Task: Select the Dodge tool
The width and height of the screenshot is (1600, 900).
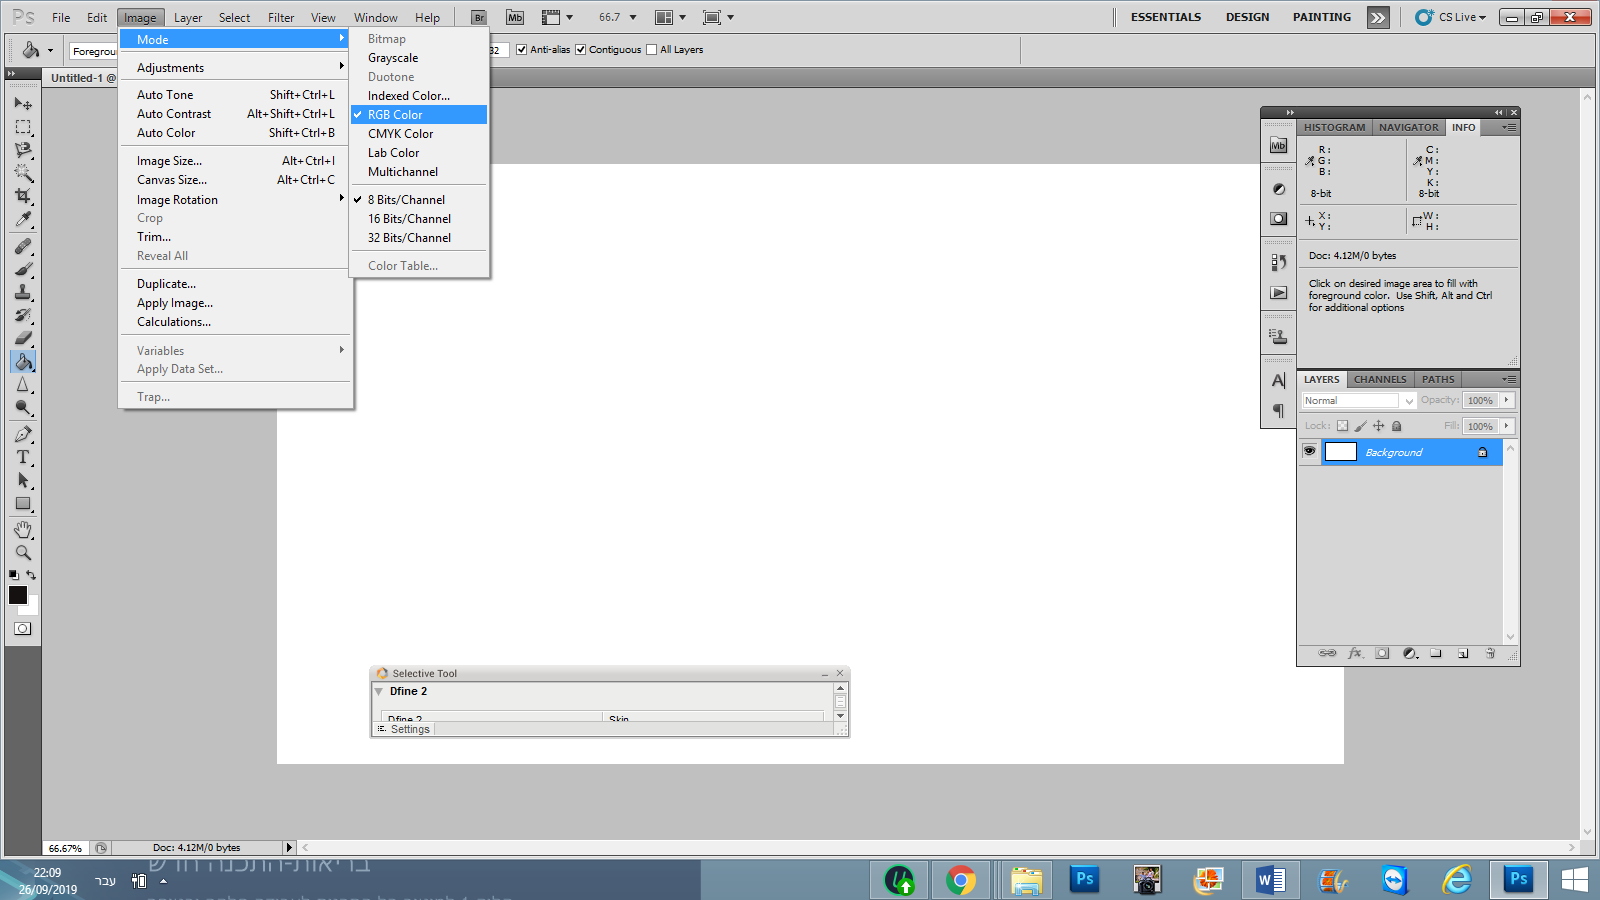Action: (23, 407)
